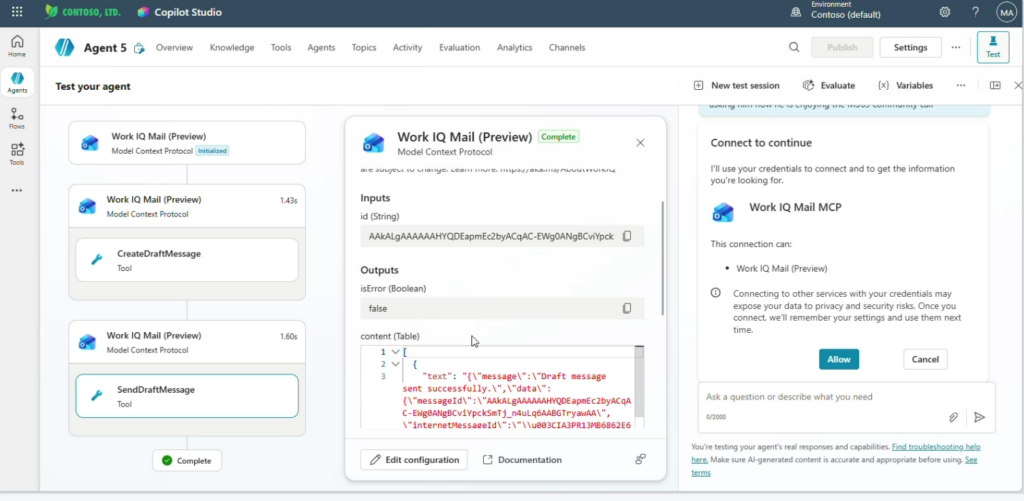The width and height of the screenshot is (1024, 501).
Task: Open the Analytics tab
Action: [514, 48]
